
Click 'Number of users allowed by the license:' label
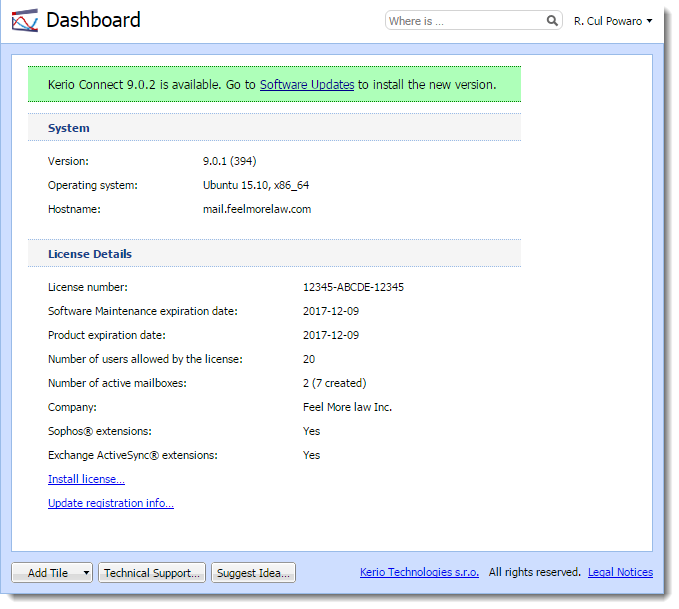(145, 359)
